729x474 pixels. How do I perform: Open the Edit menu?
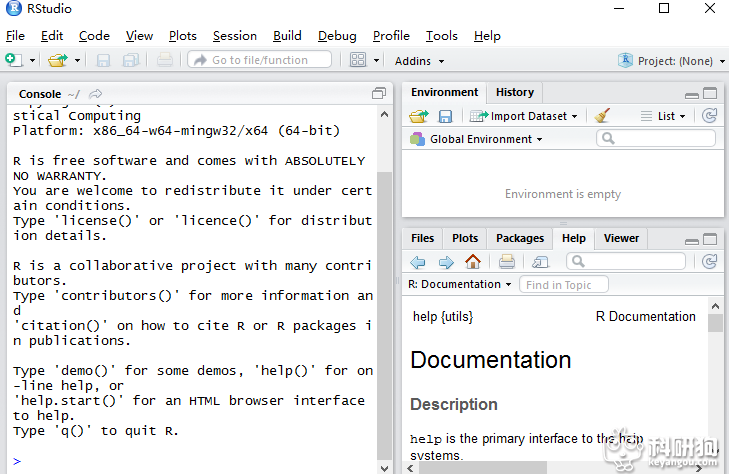coord(52,36)
